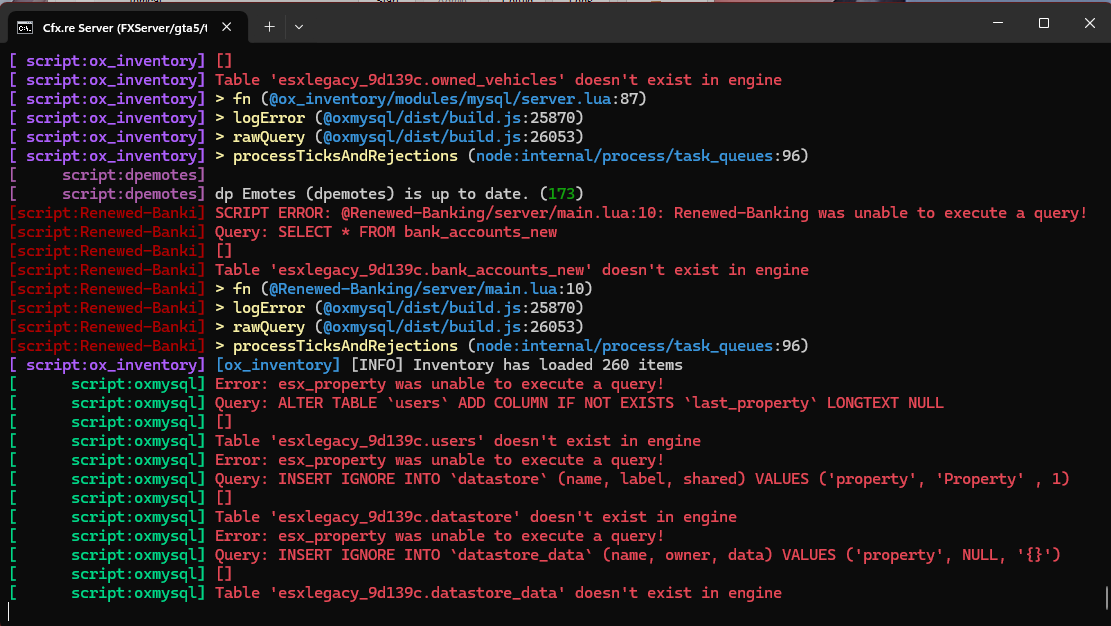The image size is (1111, 626).
Task: Click the first 'Error: esx_property was unable' line
Action: pyautogui.click(x=439, y=384)
